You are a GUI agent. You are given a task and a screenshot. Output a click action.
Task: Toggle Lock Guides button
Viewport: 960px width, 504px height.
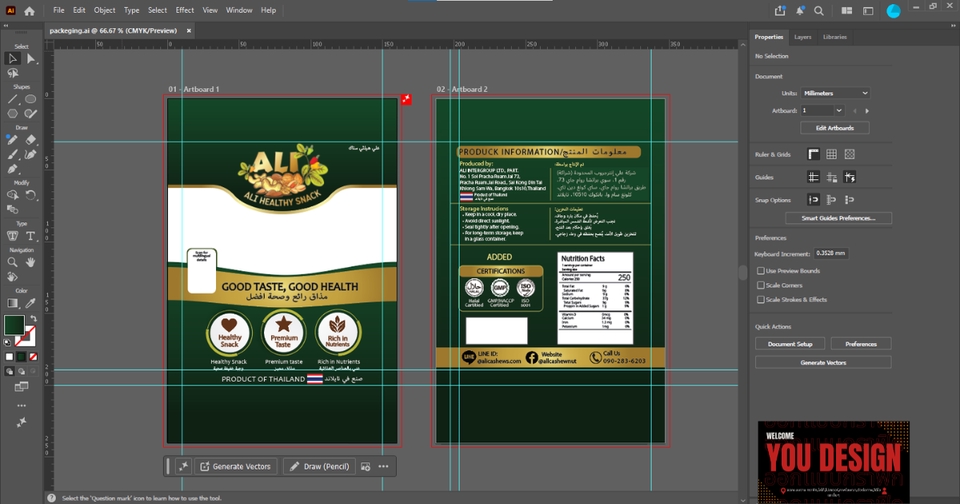tap(831, 177)
